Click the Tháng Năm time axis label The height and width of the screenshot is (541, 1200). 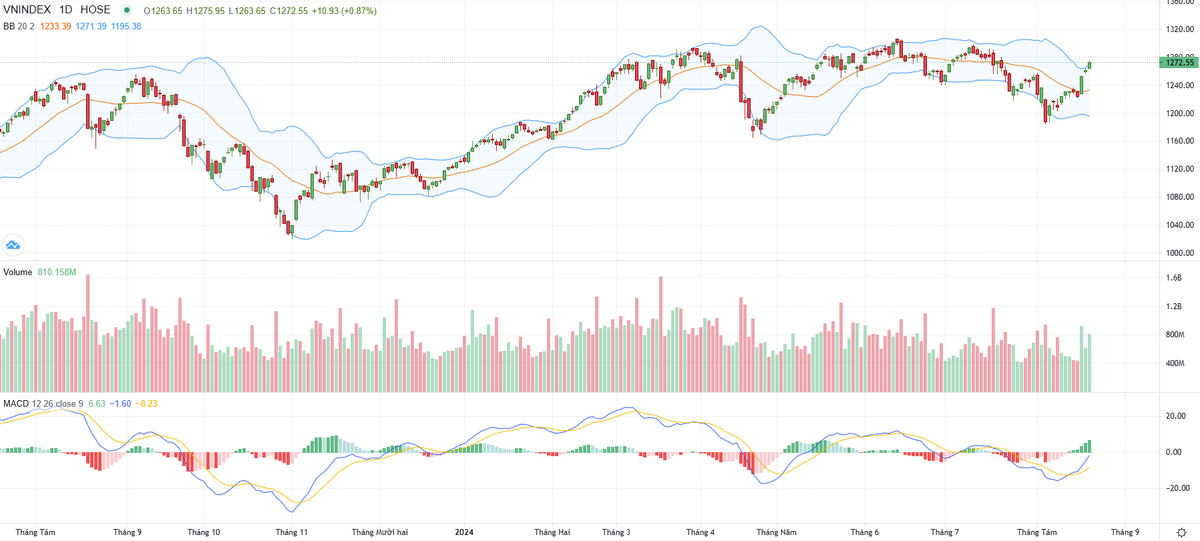(x=777, y=531)
